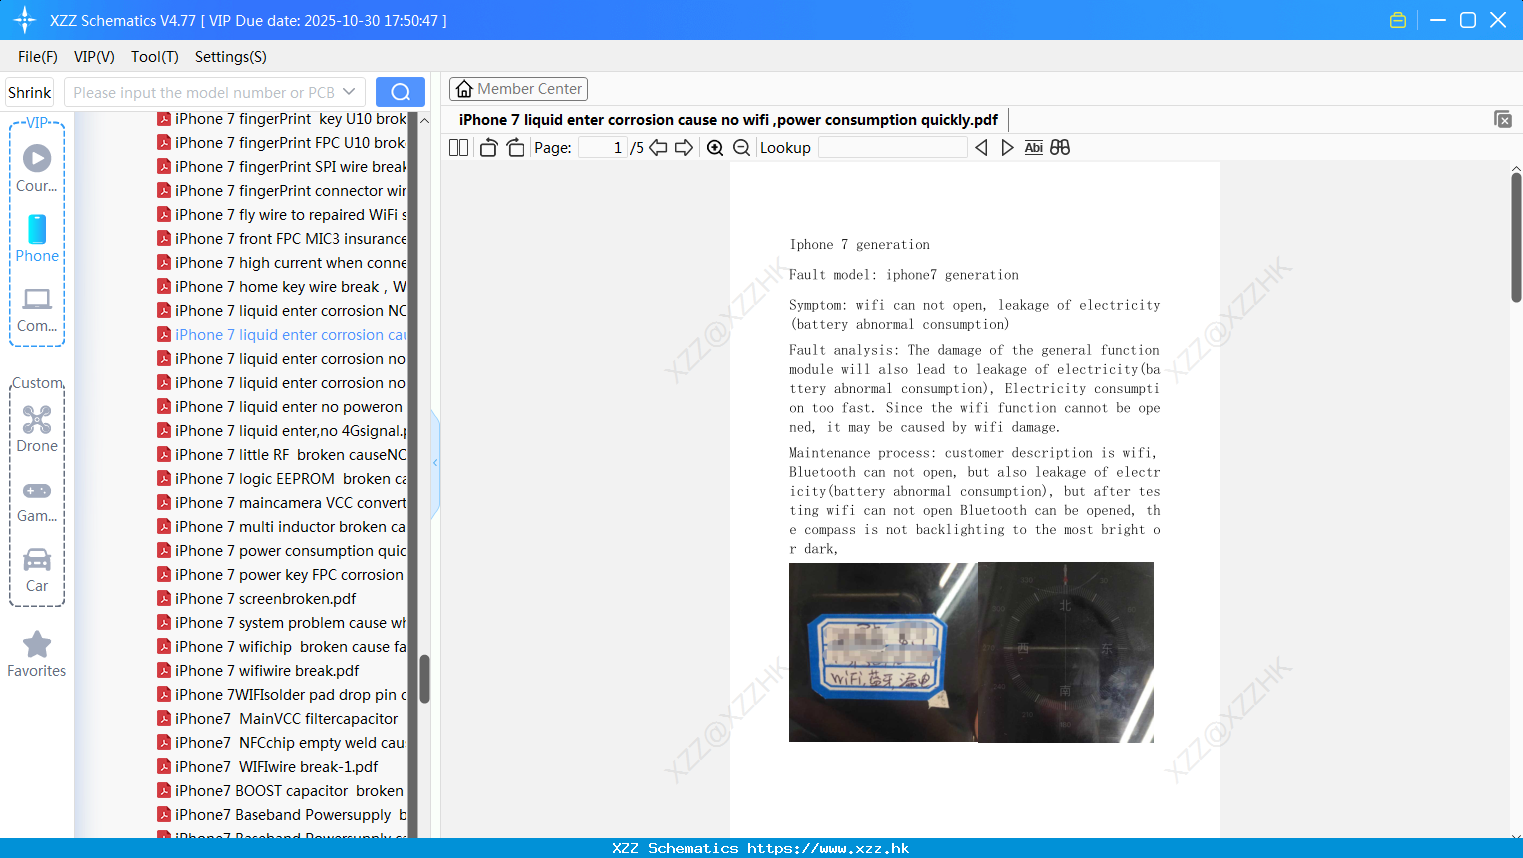Viewport: 1523px width, 858px height.
Task: Click scroll-up arrow of file list
Action: pos(424,120)
